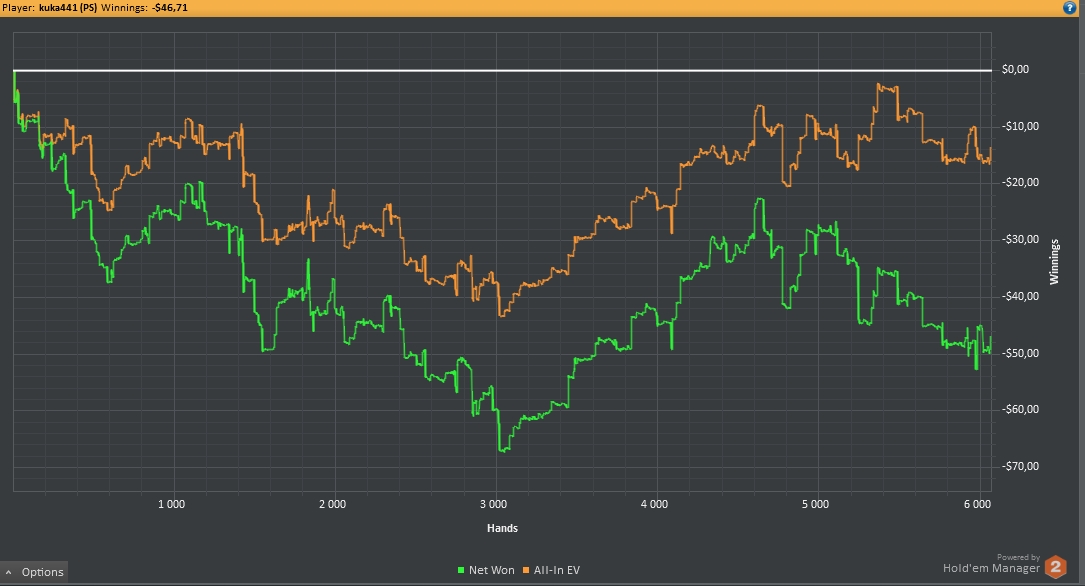Image resolution: width=1085 pixels, height=586 pixels.
Task: Click the orange All-In EV legend square
Action: pyautogui.click(x=526, y=570)
